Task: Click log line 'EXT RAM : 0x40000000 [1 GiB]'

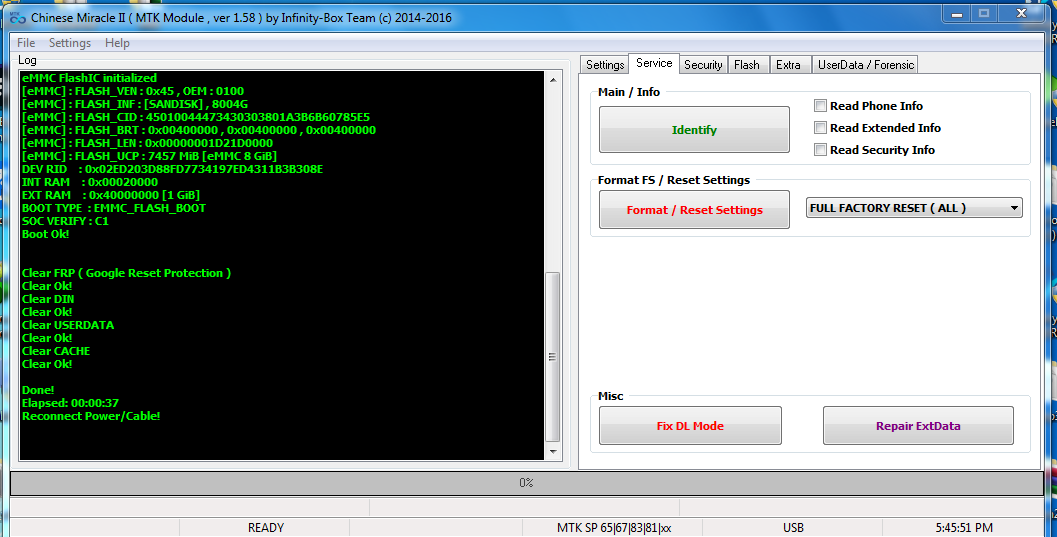Action: click(111, 195)
